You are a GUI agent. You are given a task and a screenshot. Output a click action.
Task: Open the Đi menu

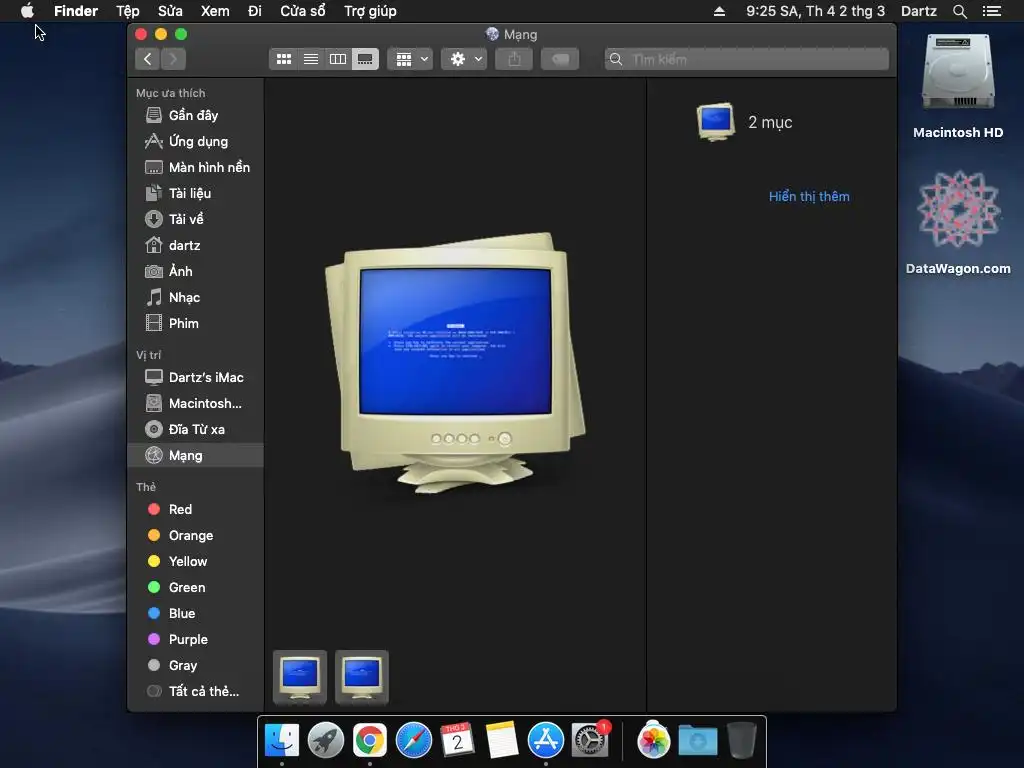[255, 11]
